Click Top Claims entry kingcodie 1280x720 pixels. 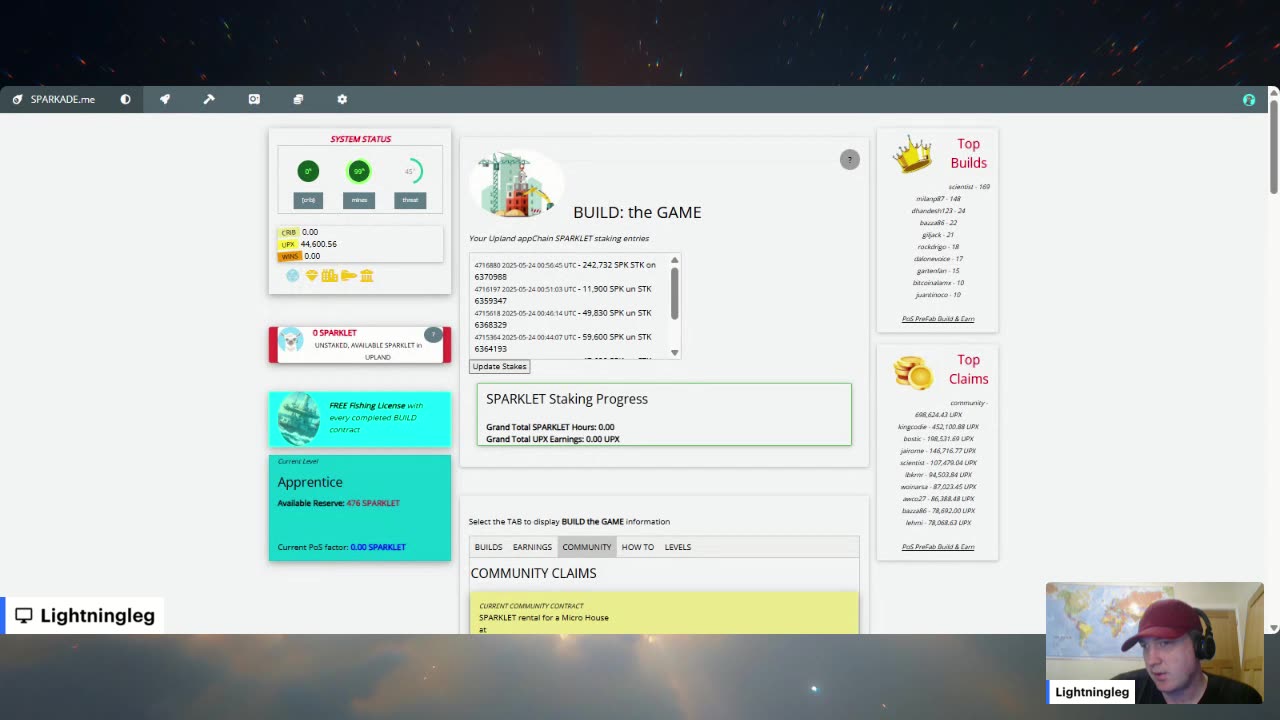coord(938,427)
